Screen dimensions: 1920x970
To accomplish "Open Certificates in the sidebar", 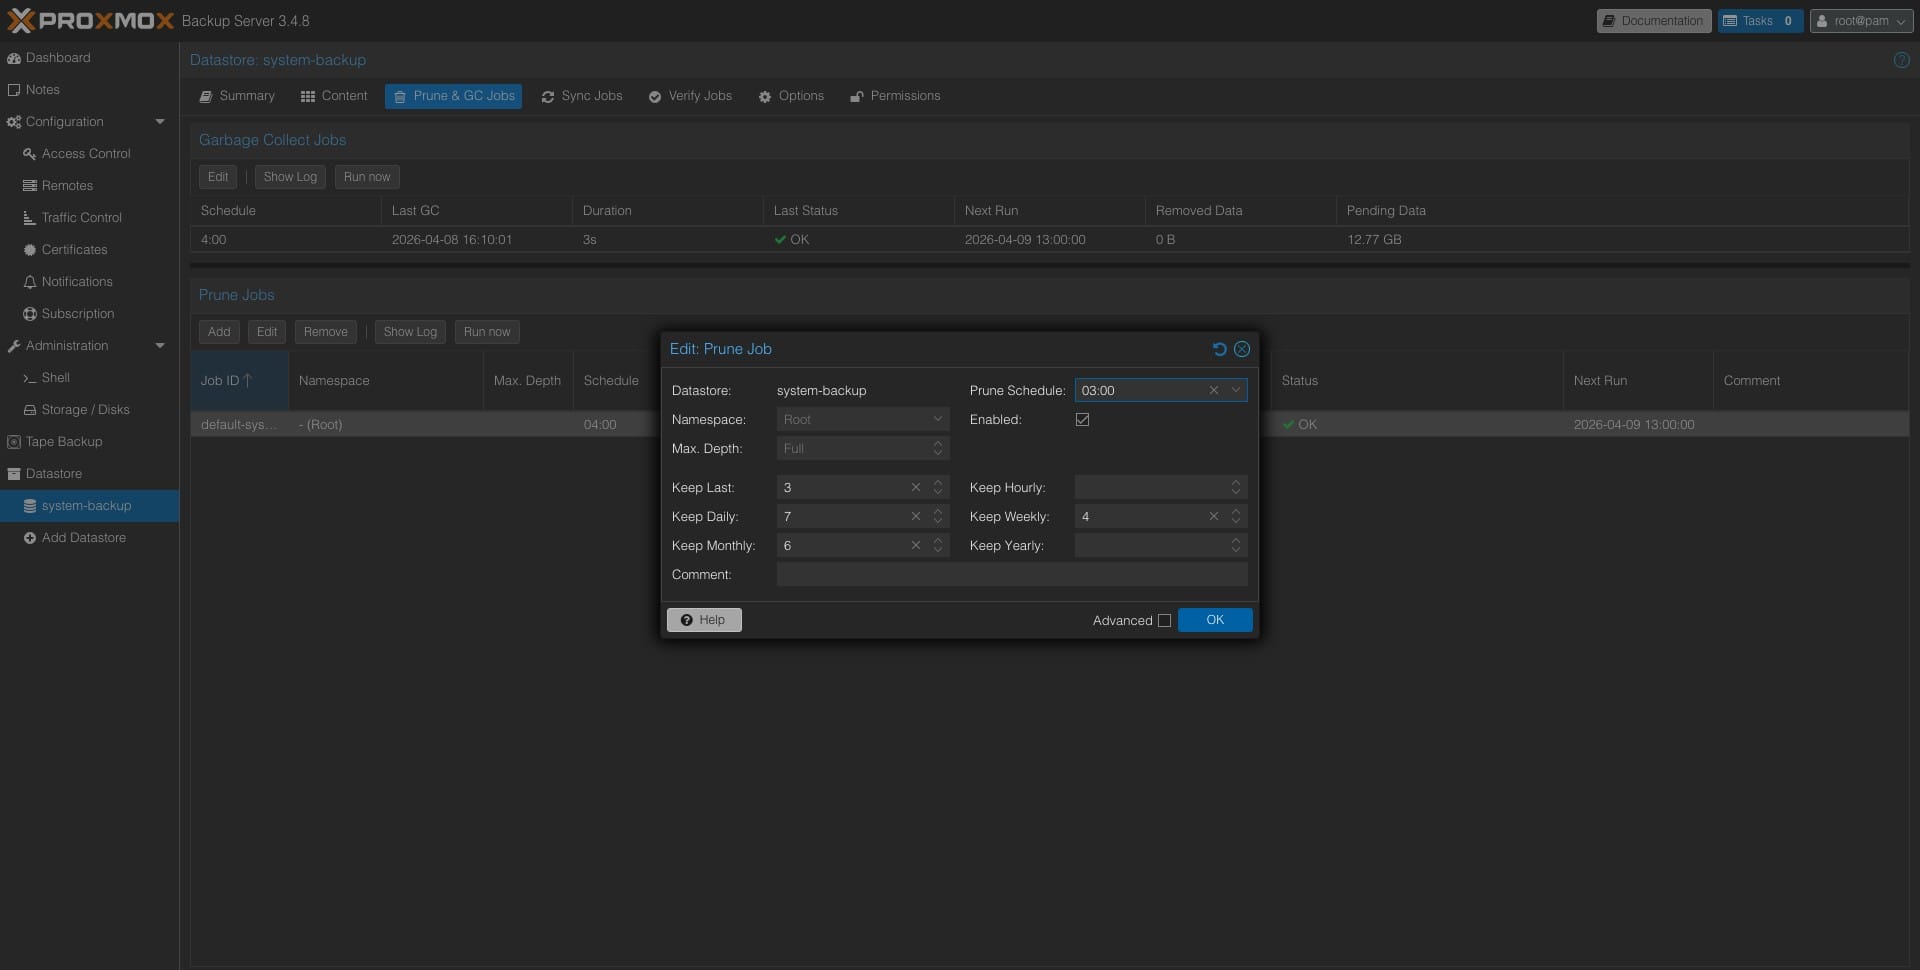I will pyautogui.click(x=74, y=249).
